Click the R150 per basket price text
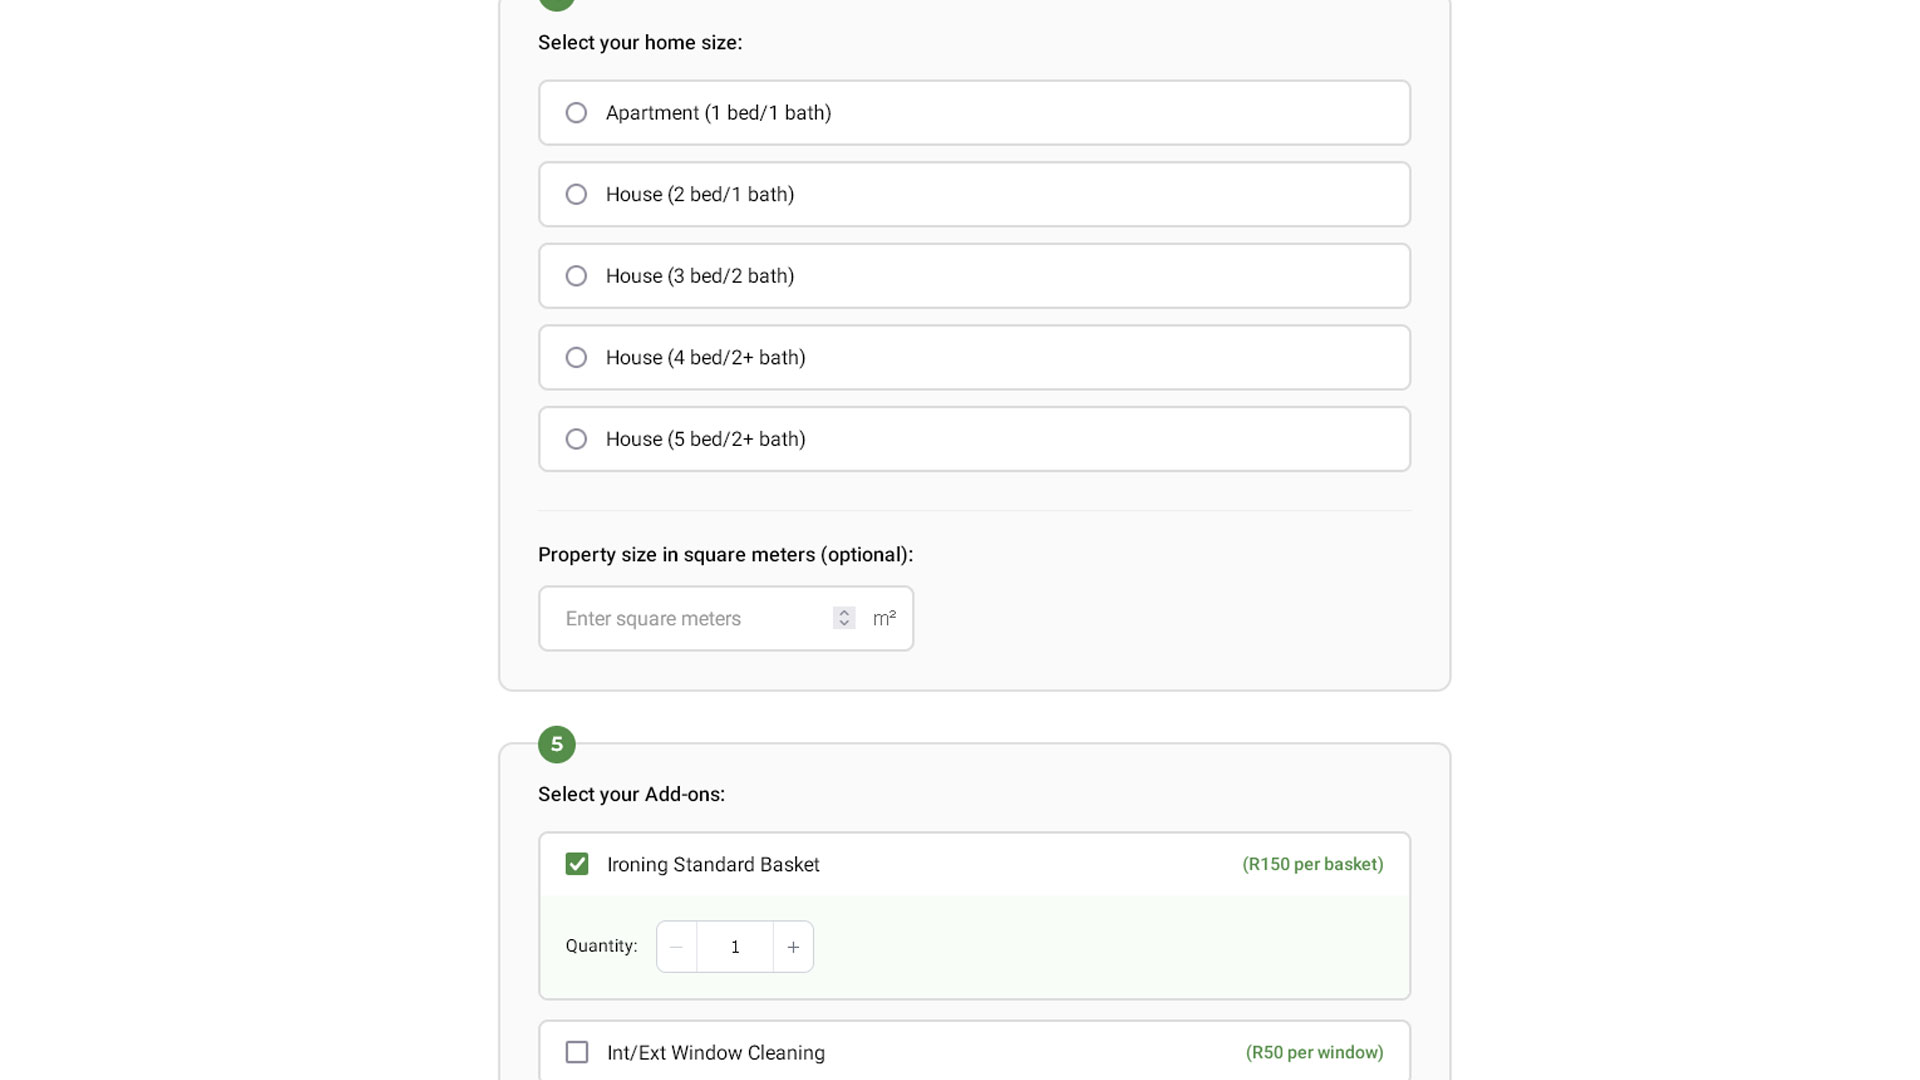 point(1312,864)
